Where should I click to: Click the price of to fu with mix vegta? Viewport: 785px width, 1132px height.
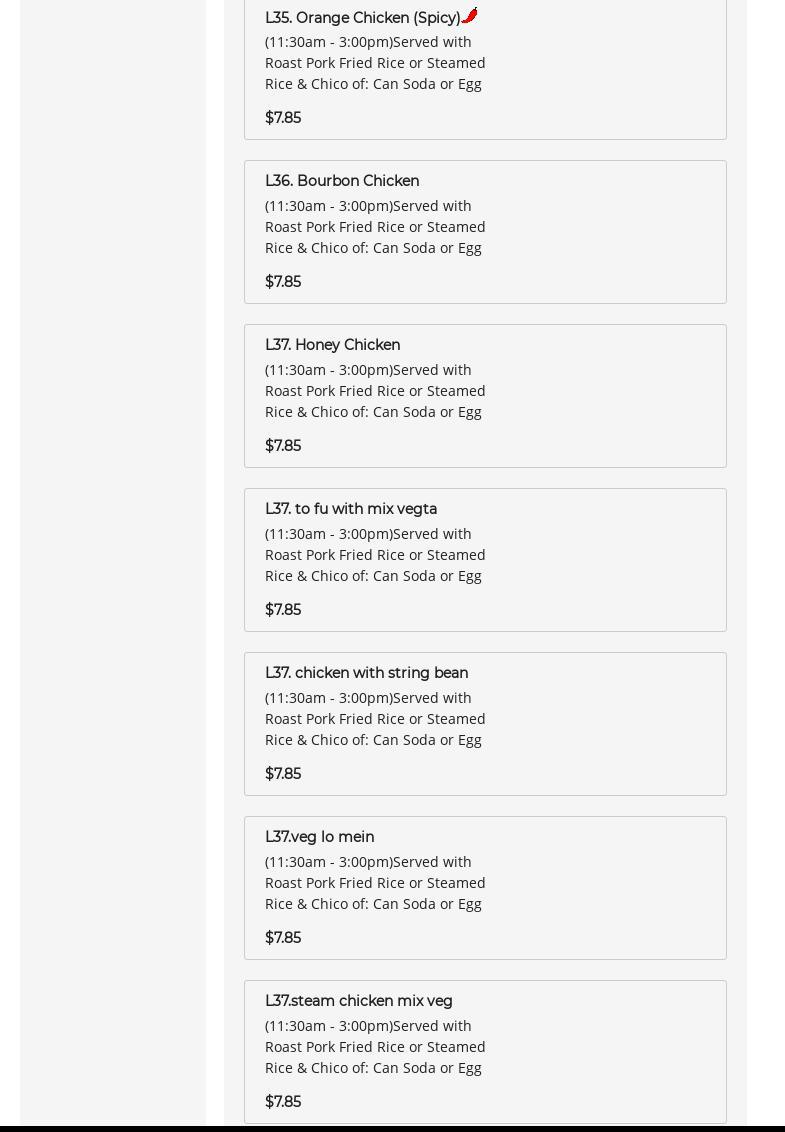(x=283, y=610)
